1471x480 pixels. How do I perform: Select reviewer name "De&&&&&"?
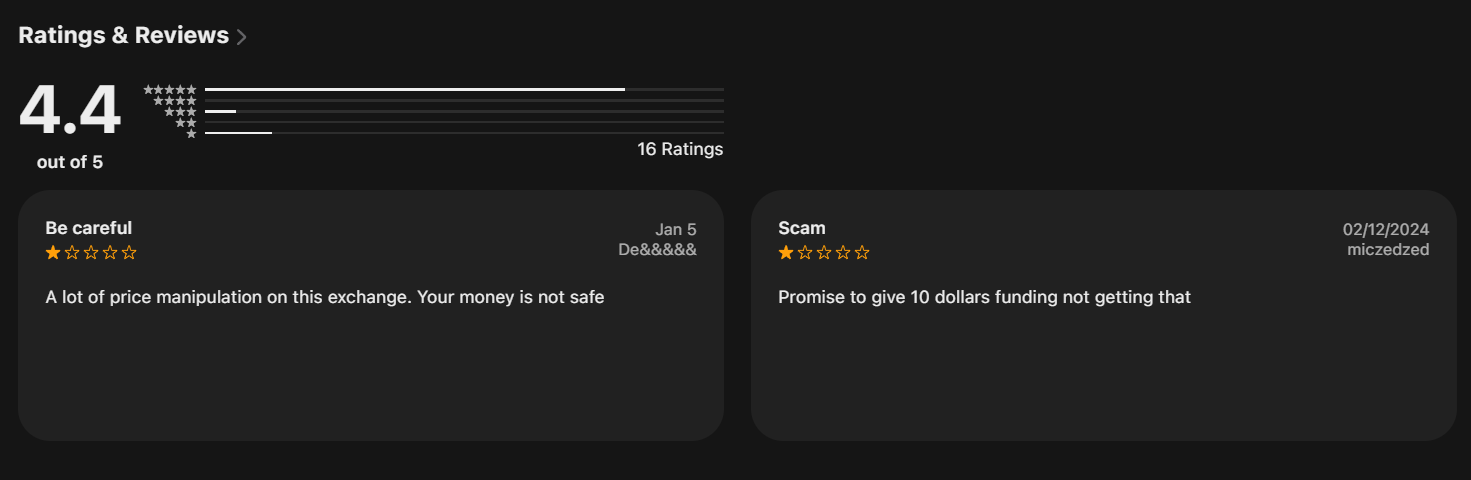[657, 250]
